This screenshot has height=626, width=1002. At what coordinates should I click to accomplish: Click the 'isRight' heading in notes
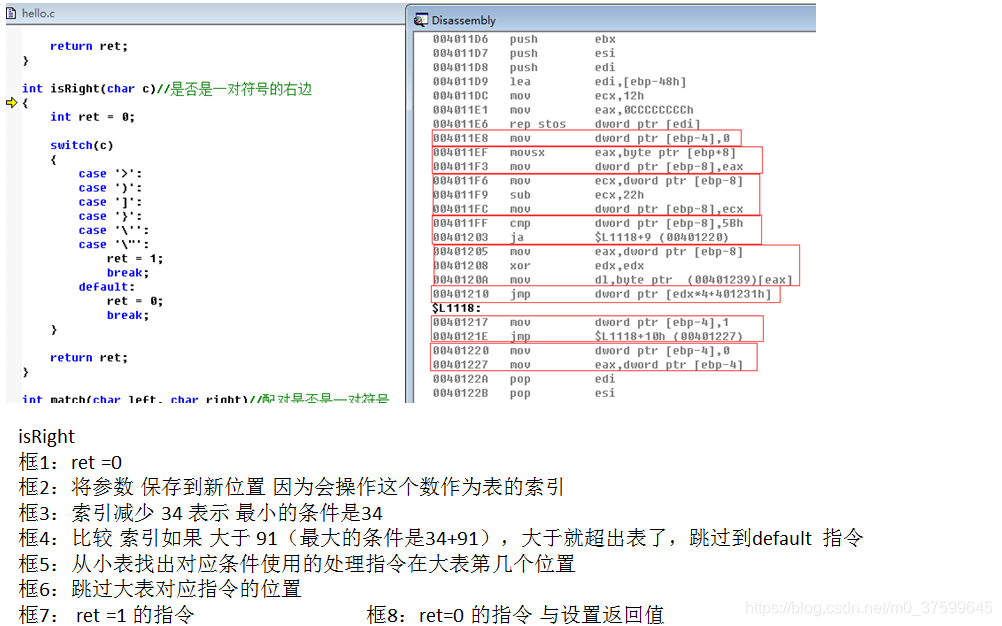pos(46,437)
